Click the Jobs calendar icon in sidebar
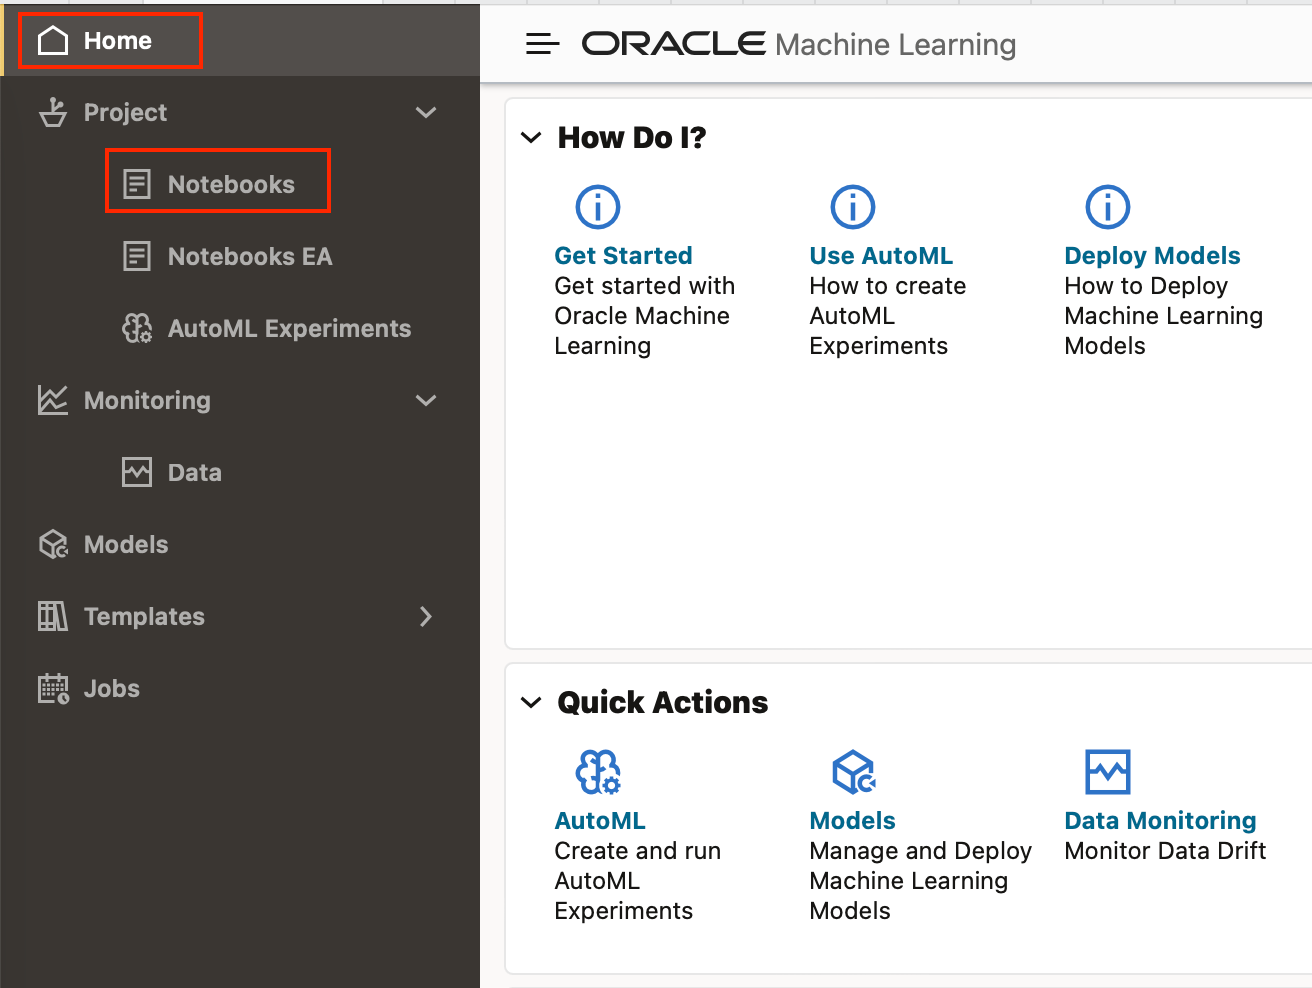Screen dimensions: 1312x988 point(53,689)
